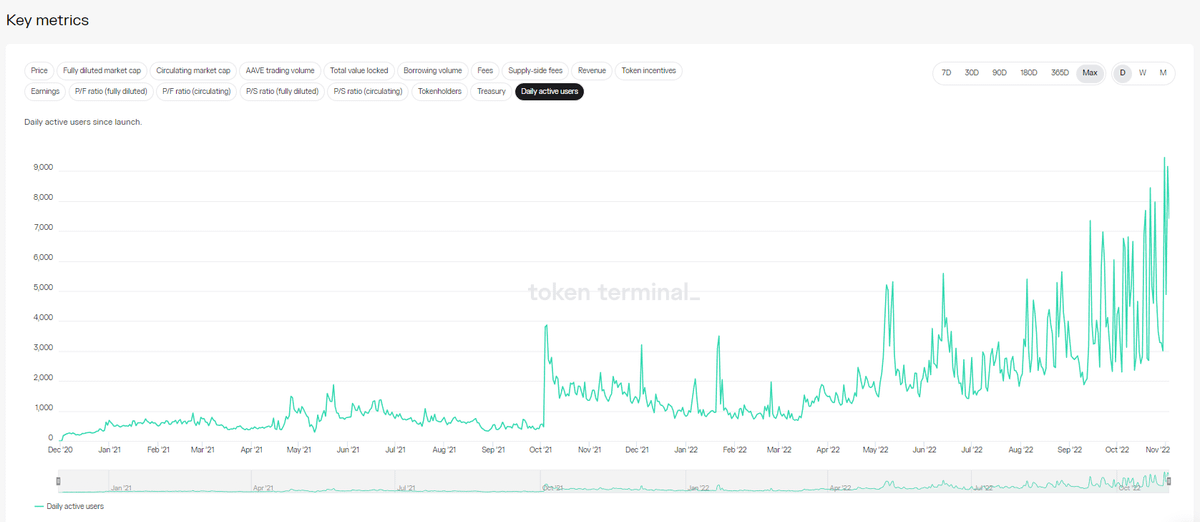Switch granularity to weekly (W)
Viewport: 1200px width, 522px height.
tap(1142, 73)
